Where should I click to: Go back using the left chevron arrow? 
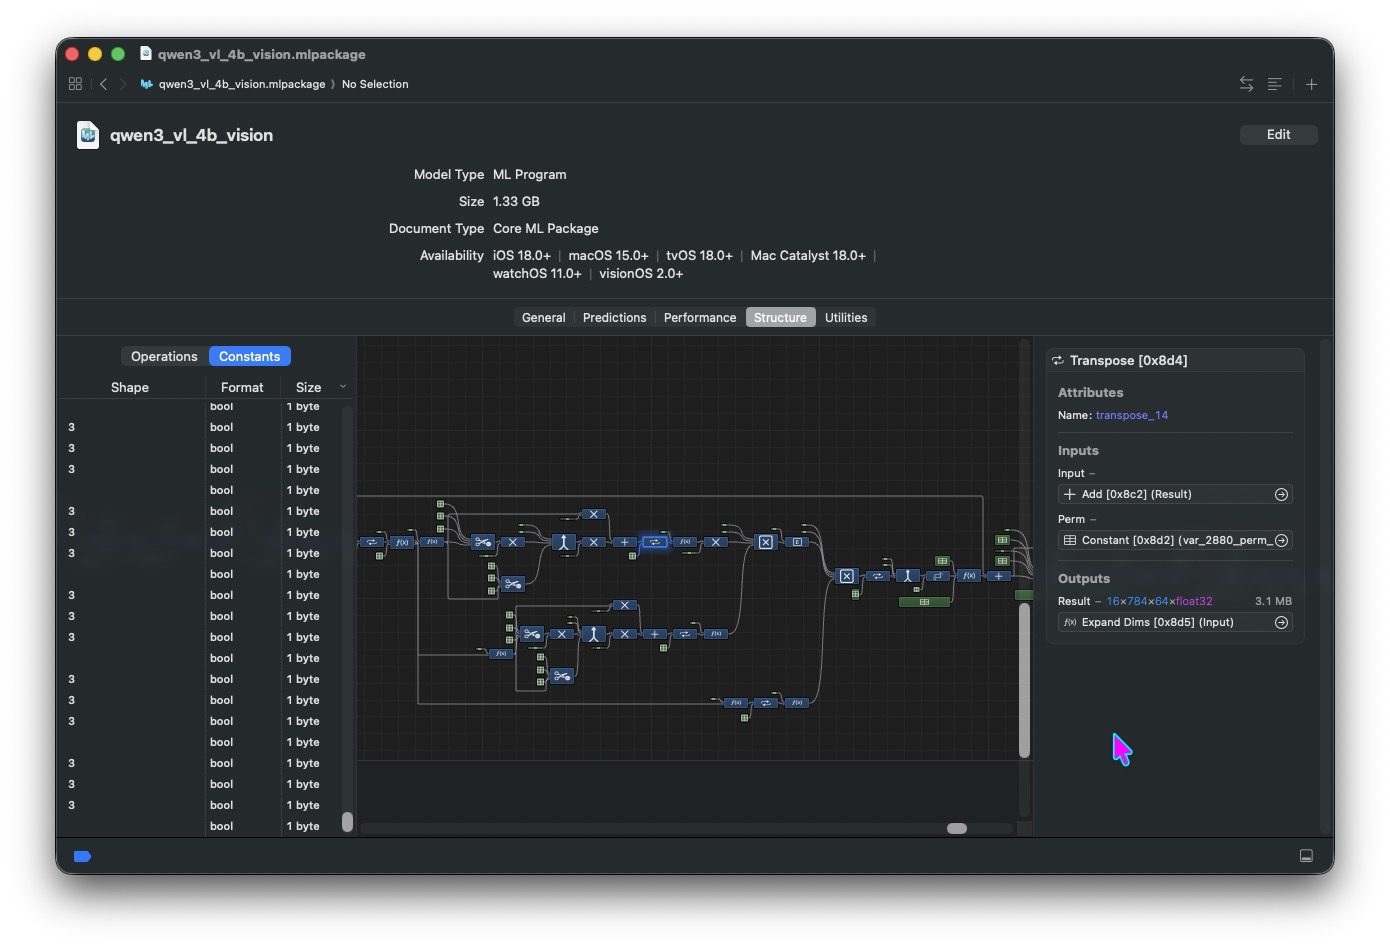pyautogui.click(x=103, y=84)
